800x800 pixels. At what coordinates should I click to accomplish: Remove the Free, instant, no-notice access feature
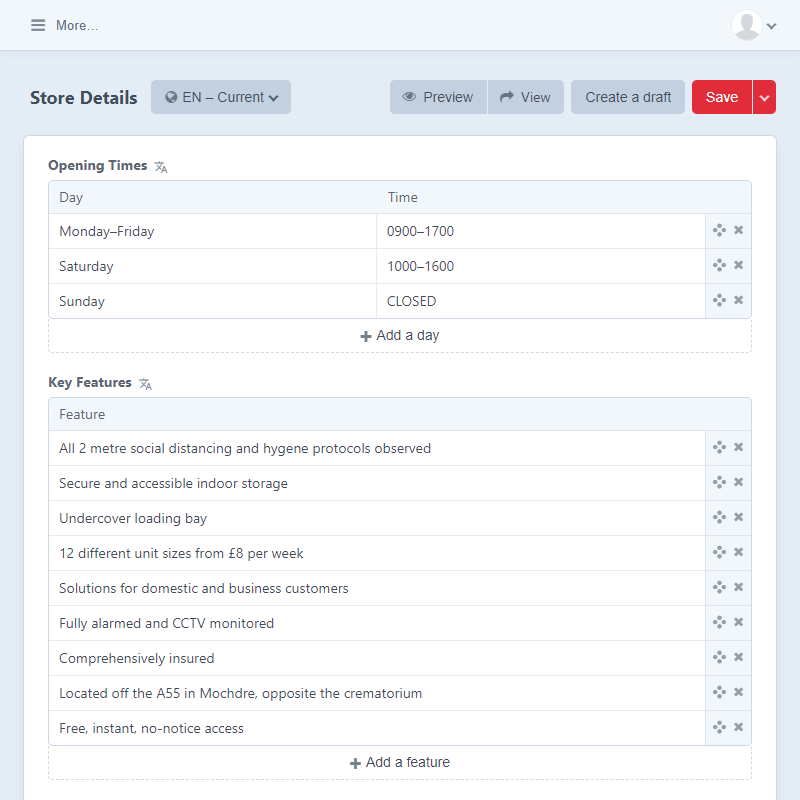tap(738, 727)
